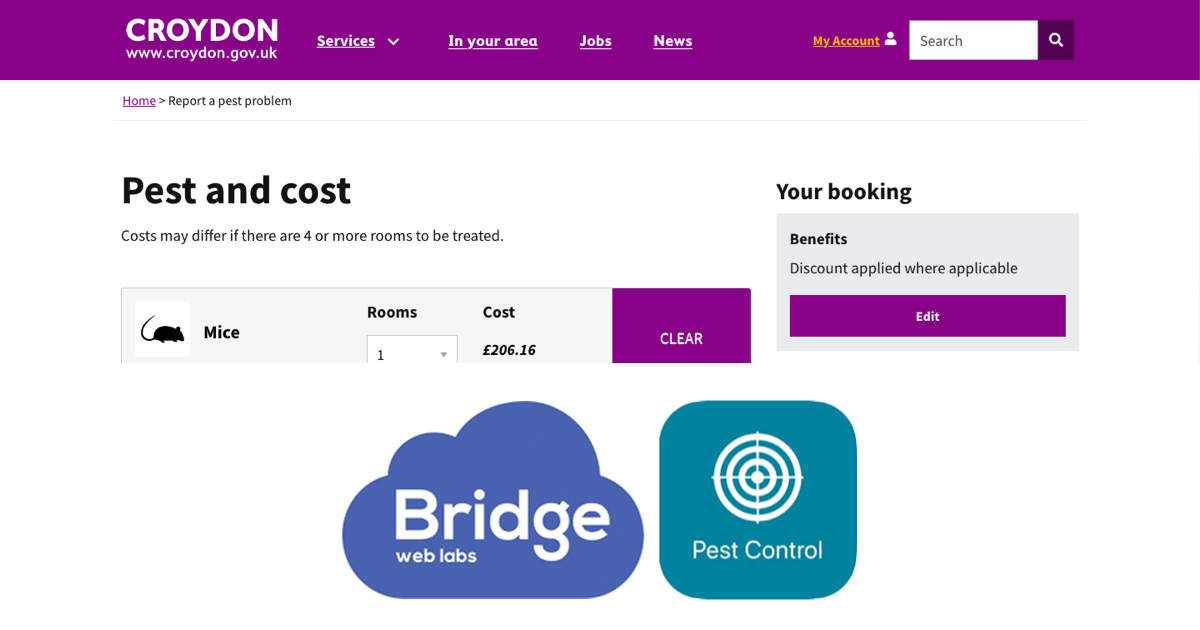The width and height of the screenshot is (1200, 630).
Task: Open the Rooms number dropdown
Action: pyautogui.click(x=411, y=353)
